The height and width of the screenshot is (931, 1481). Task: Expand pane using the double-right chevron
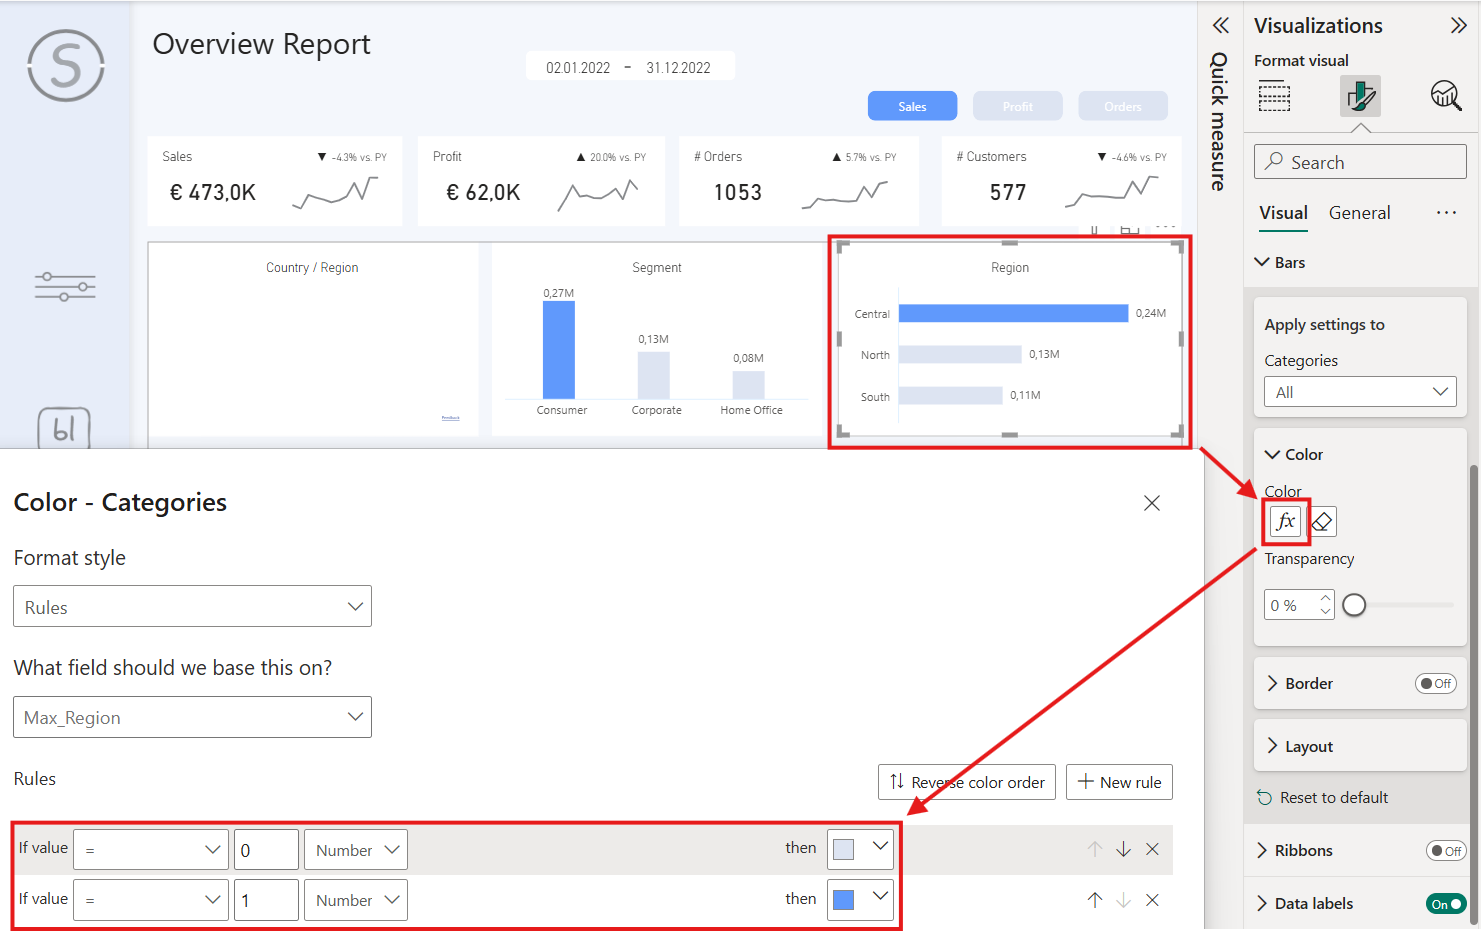tap(1458, 26)
